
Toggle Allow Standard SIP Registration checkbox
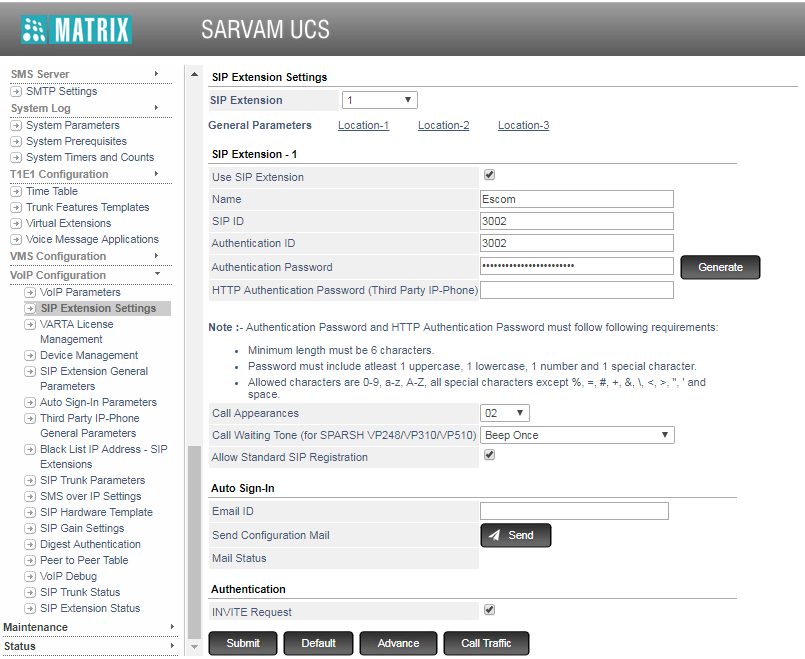[x=489, y=455]
